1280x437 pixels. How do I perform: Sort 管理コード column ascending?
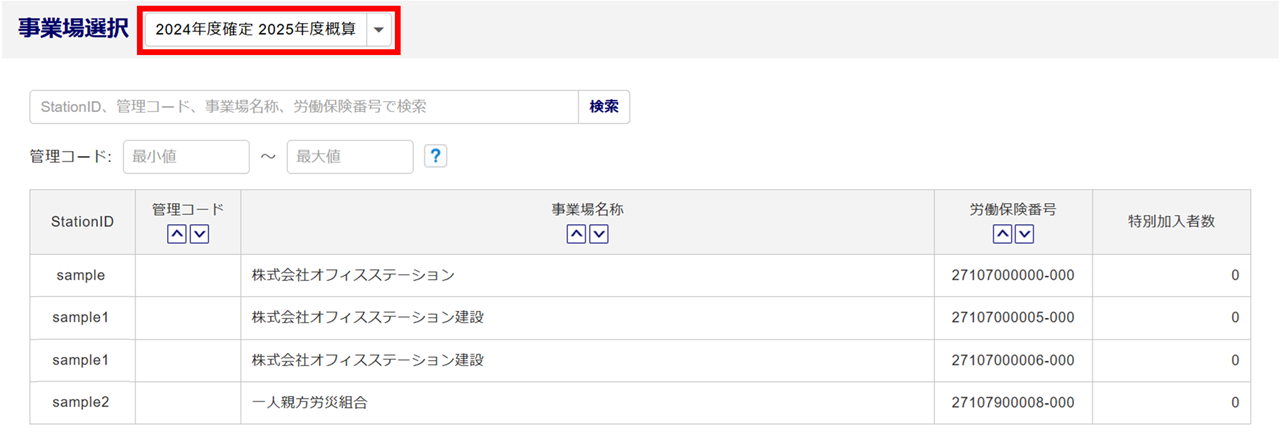[x=176, y=234]
